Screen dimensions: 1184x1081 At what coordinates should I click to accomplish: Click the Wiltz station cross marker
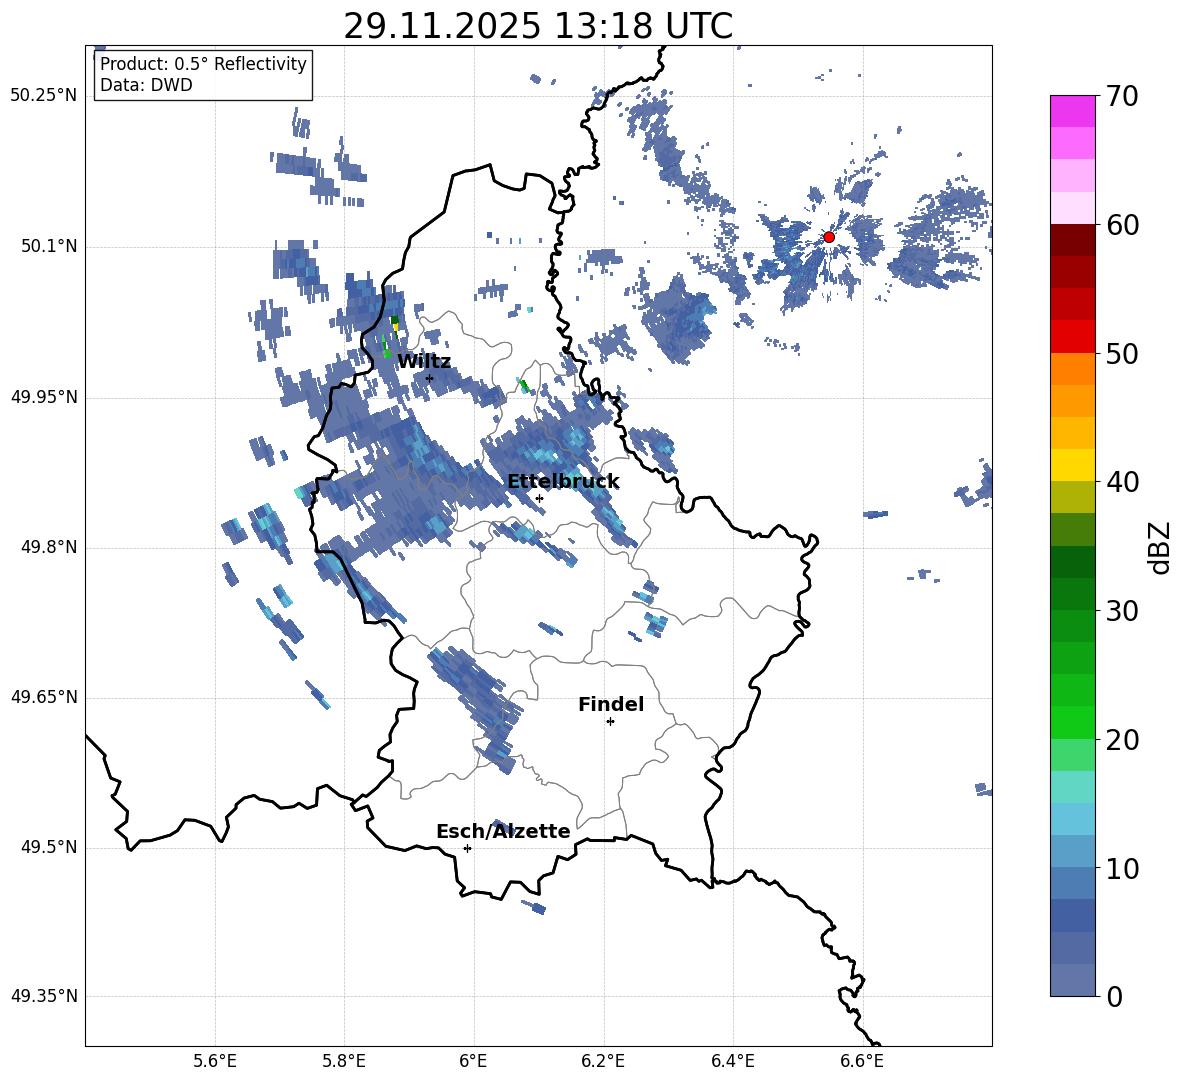pyautogui.click(x=429, y=378)
